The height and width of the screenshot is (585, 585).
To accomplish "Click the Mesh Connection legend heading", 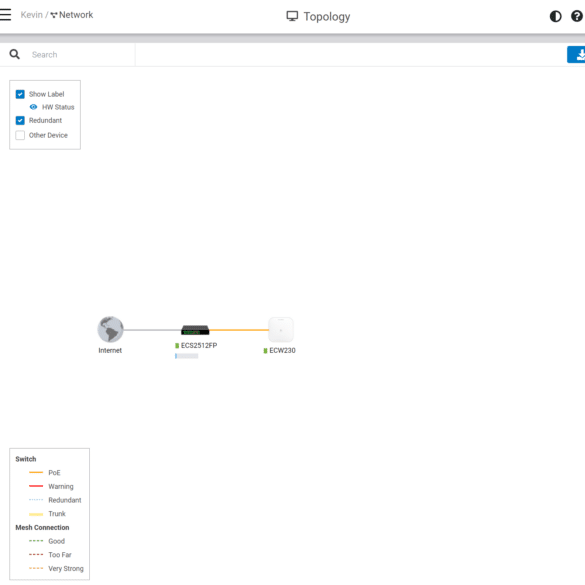I will 42,528.
